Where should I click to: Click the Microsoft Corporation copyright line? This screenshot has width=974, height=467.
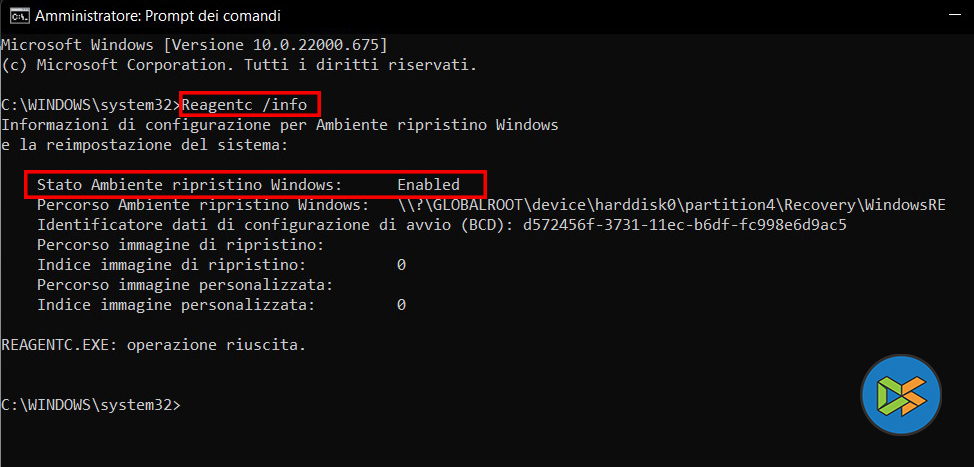click(x=239, y=65)
